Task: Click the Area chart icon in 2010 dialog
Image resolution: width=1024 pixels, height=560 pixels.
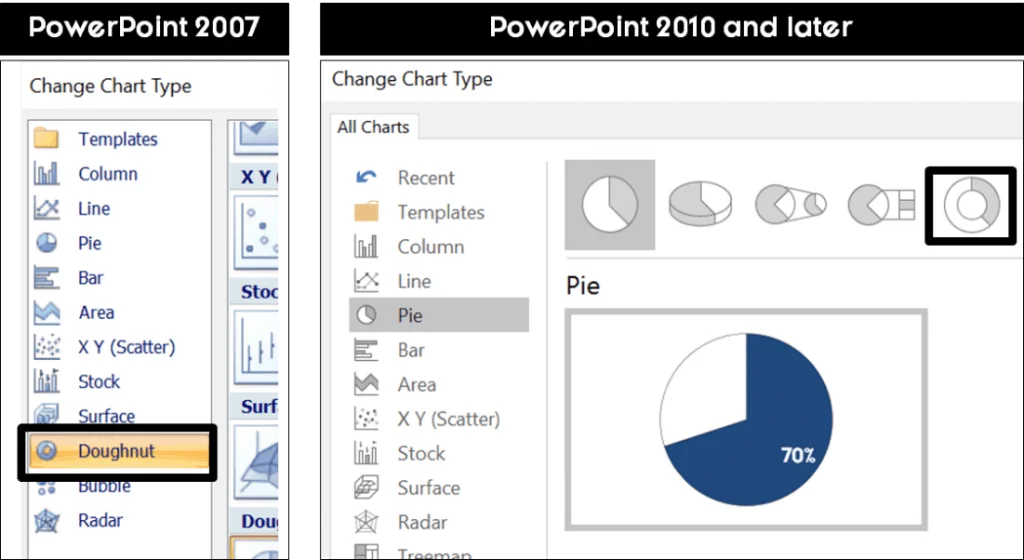Action: coord(366,384)
